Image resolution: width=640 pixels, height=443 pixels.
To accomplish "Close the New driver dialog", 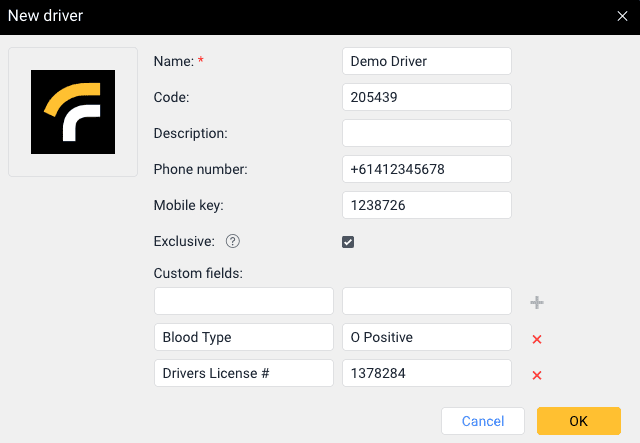I will (x=622, y=15).
